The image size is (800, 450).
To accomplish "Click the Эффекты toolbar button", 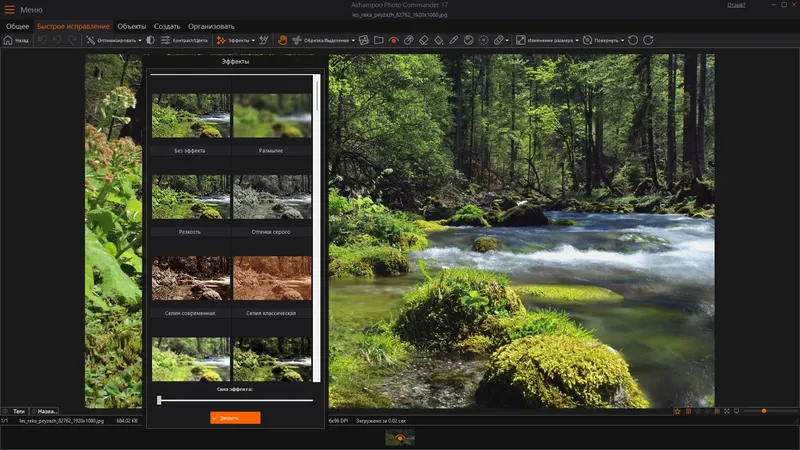I will 233,40.
